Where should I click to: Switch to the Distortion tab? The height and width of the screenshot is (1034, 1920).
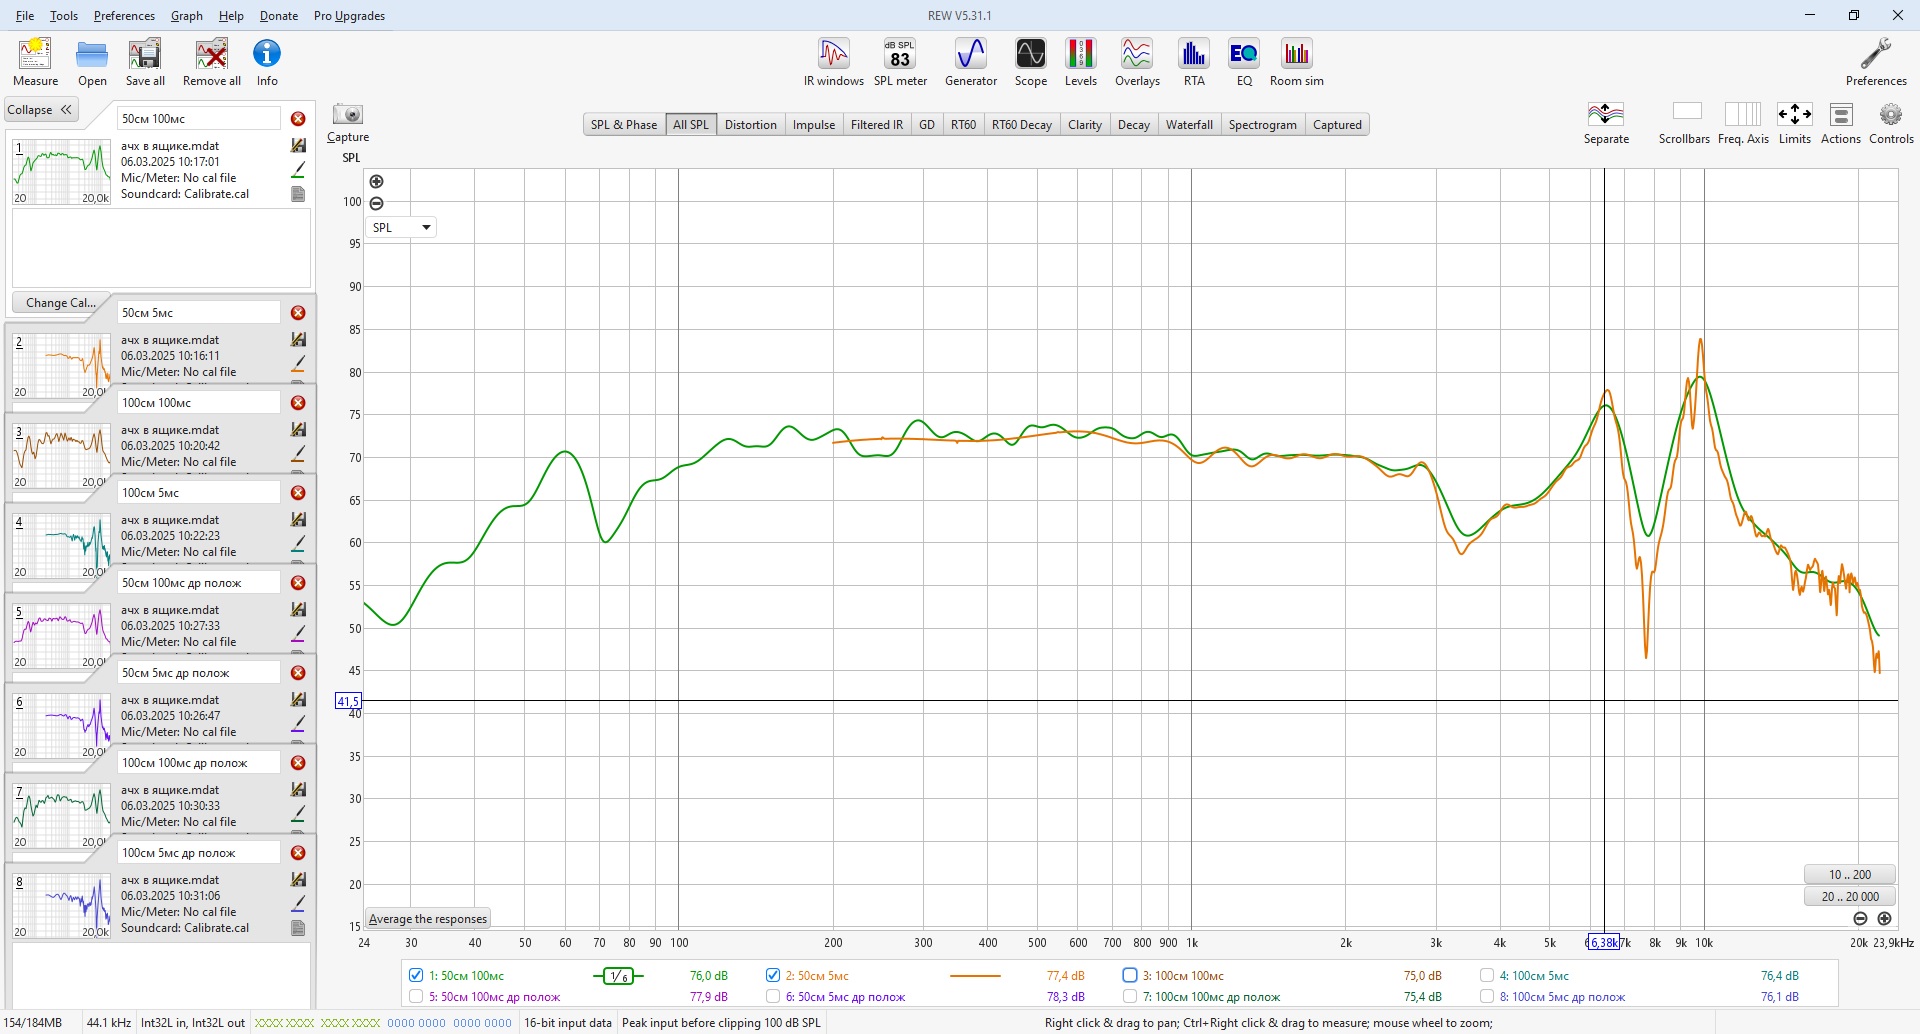pyautogui.click(x=750, y=125)
